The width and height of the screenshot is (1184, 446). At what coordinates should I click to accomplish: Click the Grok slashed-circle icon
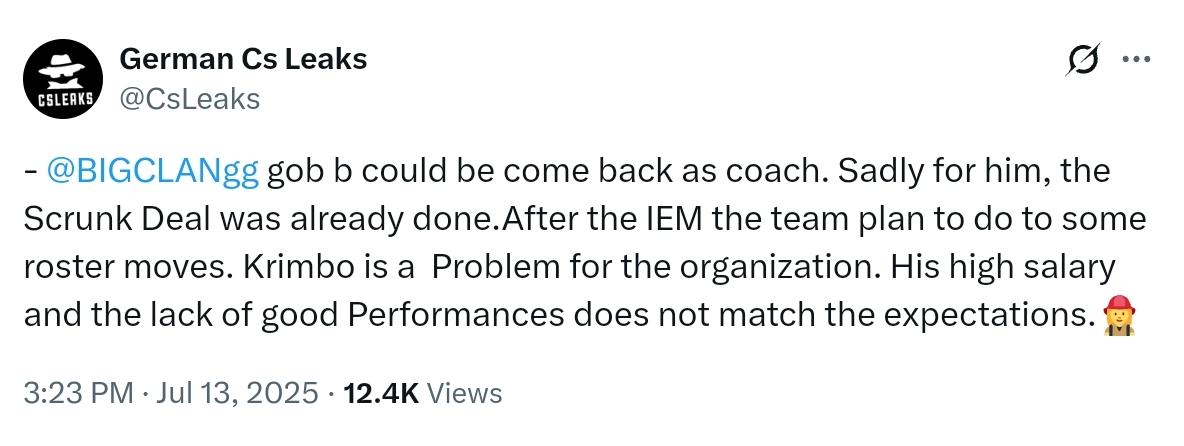(1082, 60)
